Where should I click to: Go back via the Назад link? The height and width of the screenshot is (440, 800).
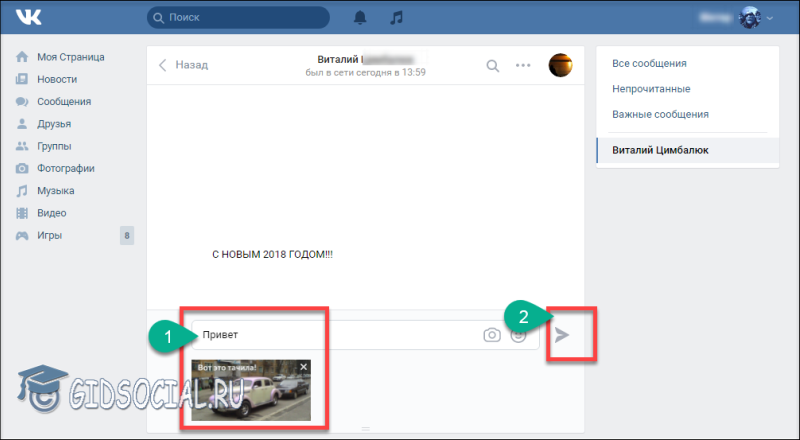183,65
